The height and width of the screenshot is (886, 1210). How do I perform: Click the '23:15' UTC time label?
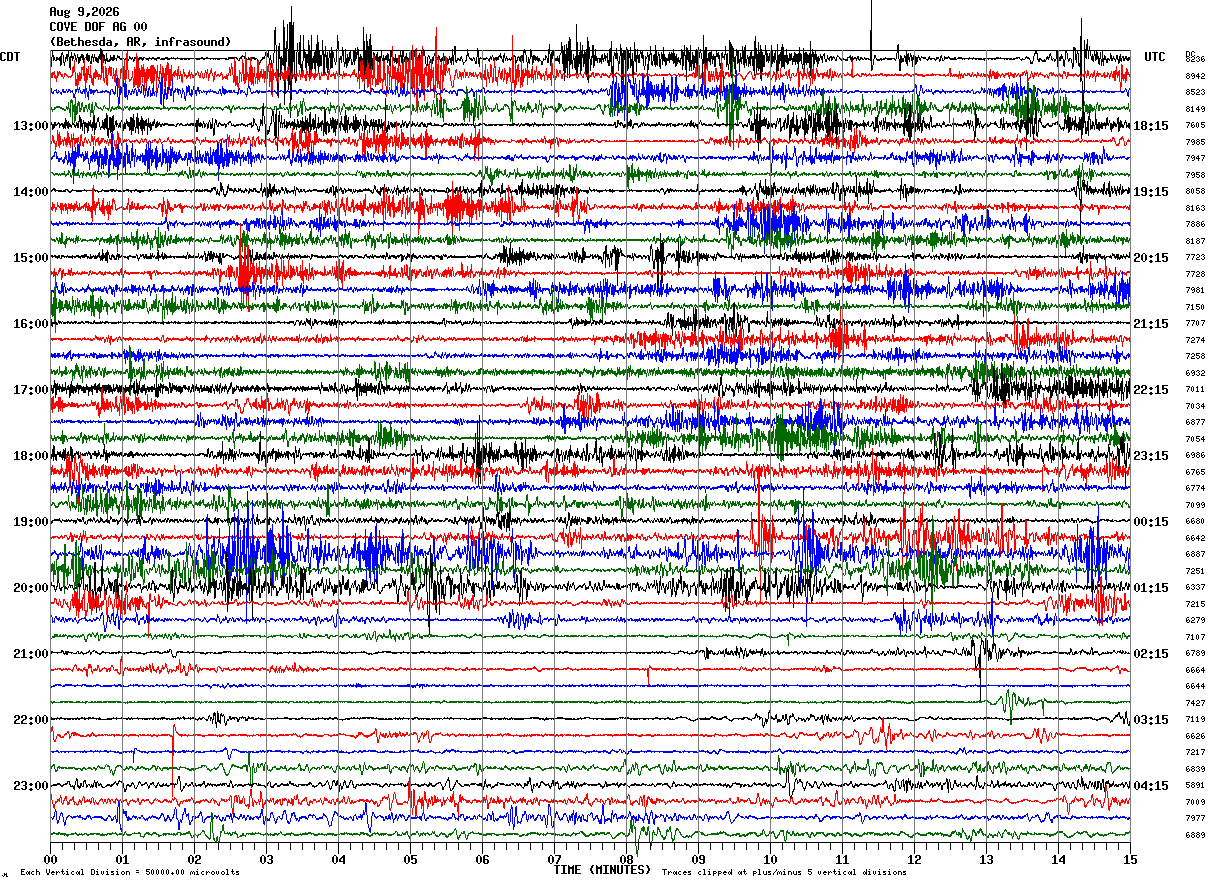(1151, 456)
